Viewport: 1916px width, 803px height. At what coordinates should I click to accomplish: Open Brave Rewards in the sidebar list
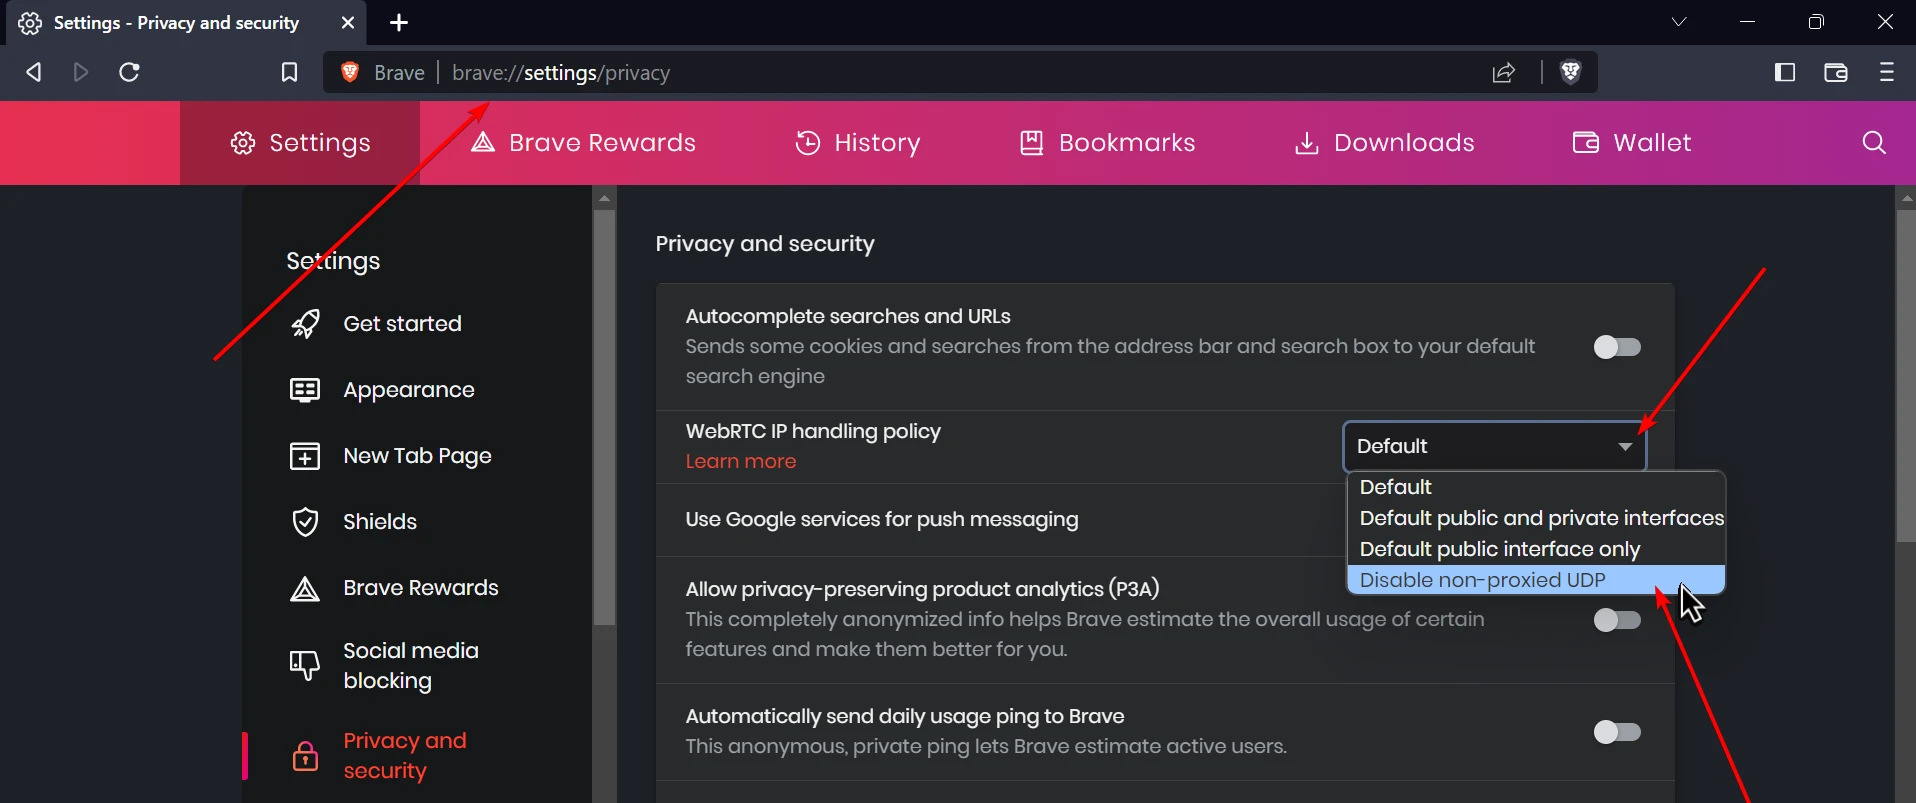[421, 588]
